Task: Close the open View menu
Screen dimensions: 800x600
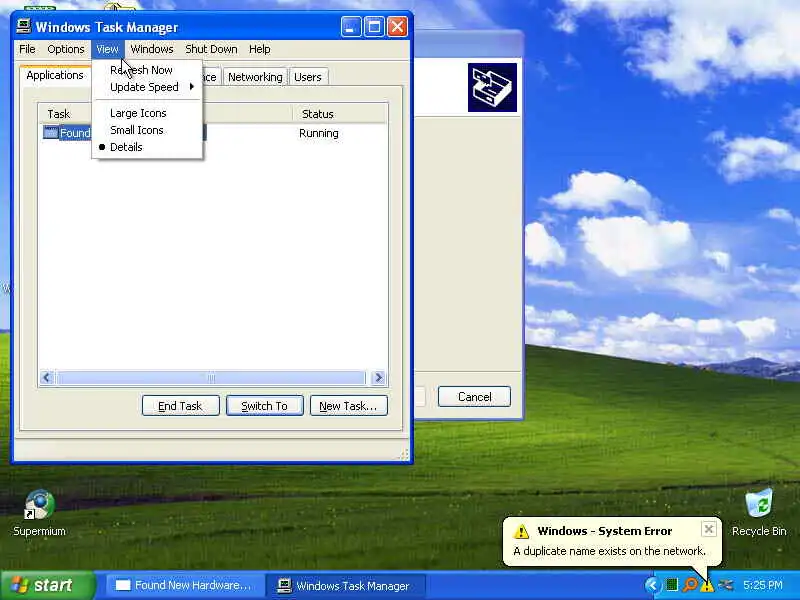Action: pos(107,49)
